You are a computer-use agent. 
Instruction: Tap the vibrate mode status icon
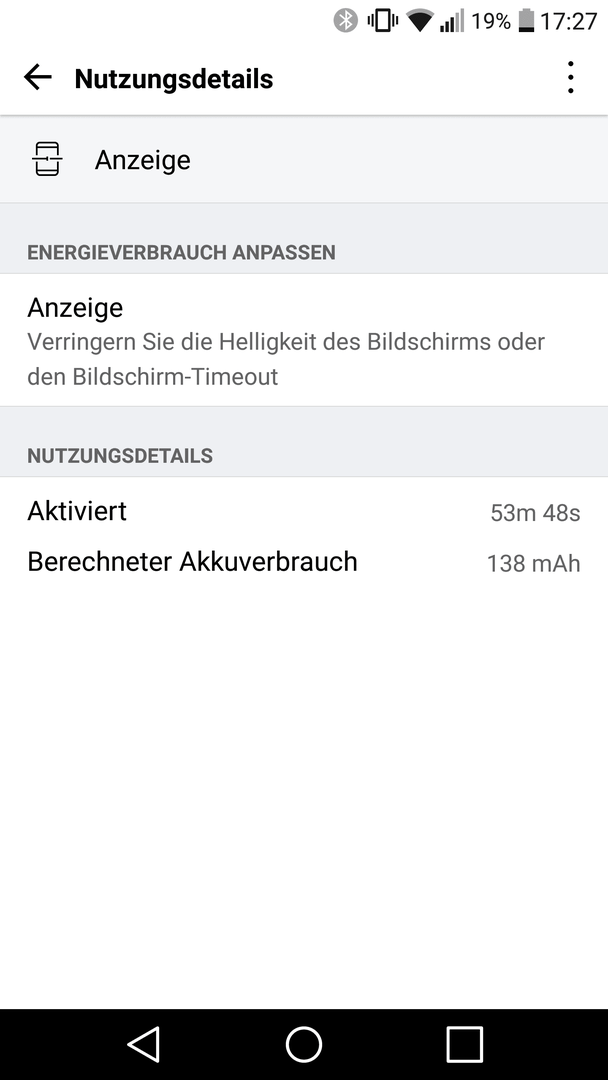pyautogui.click(x=382, y=21)
